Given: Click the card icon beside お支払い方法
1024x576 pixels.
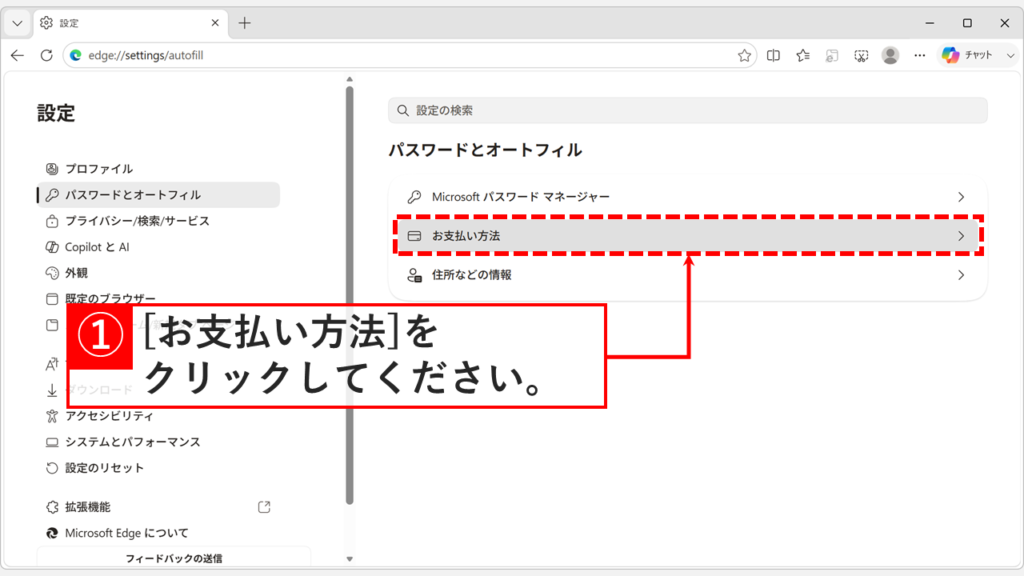Looking at the screenshot, I should 414,236.
